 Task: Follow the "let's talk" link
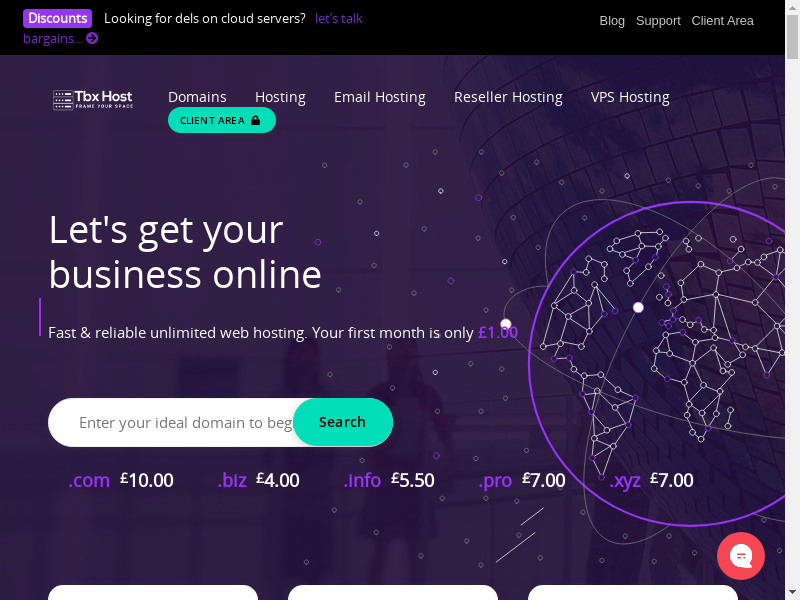tap(339, 18)
